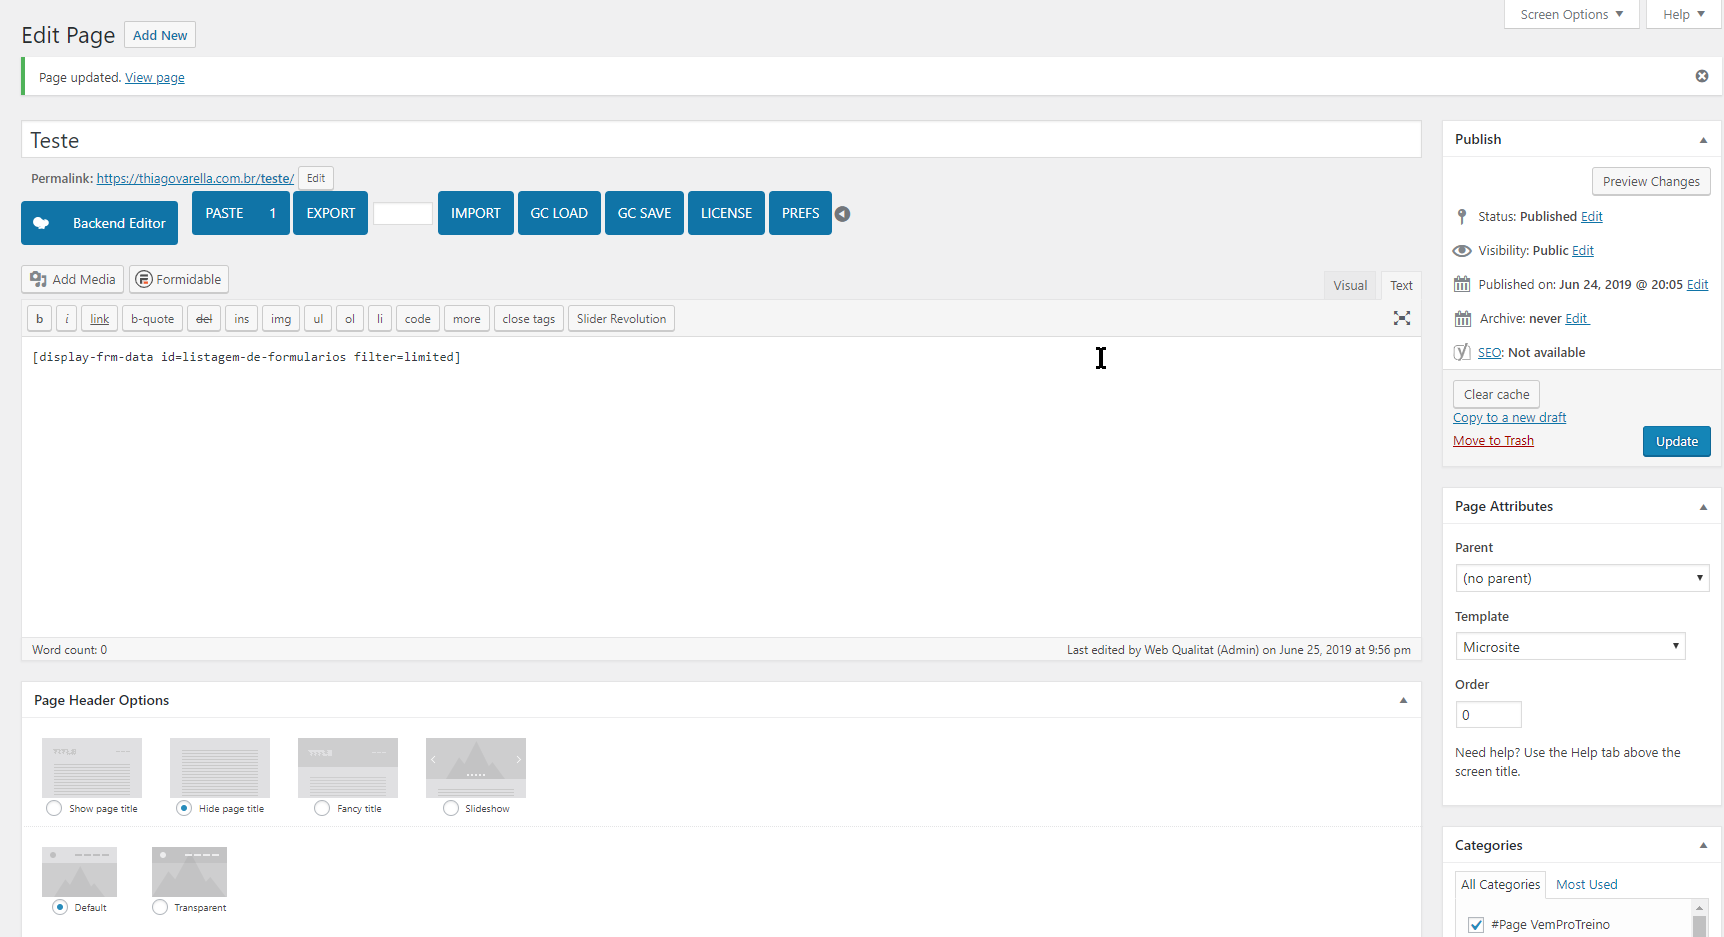Click the Update button
Image resolution: width=1724 pixels, height=937 pixels.
tap(1676, 441)
